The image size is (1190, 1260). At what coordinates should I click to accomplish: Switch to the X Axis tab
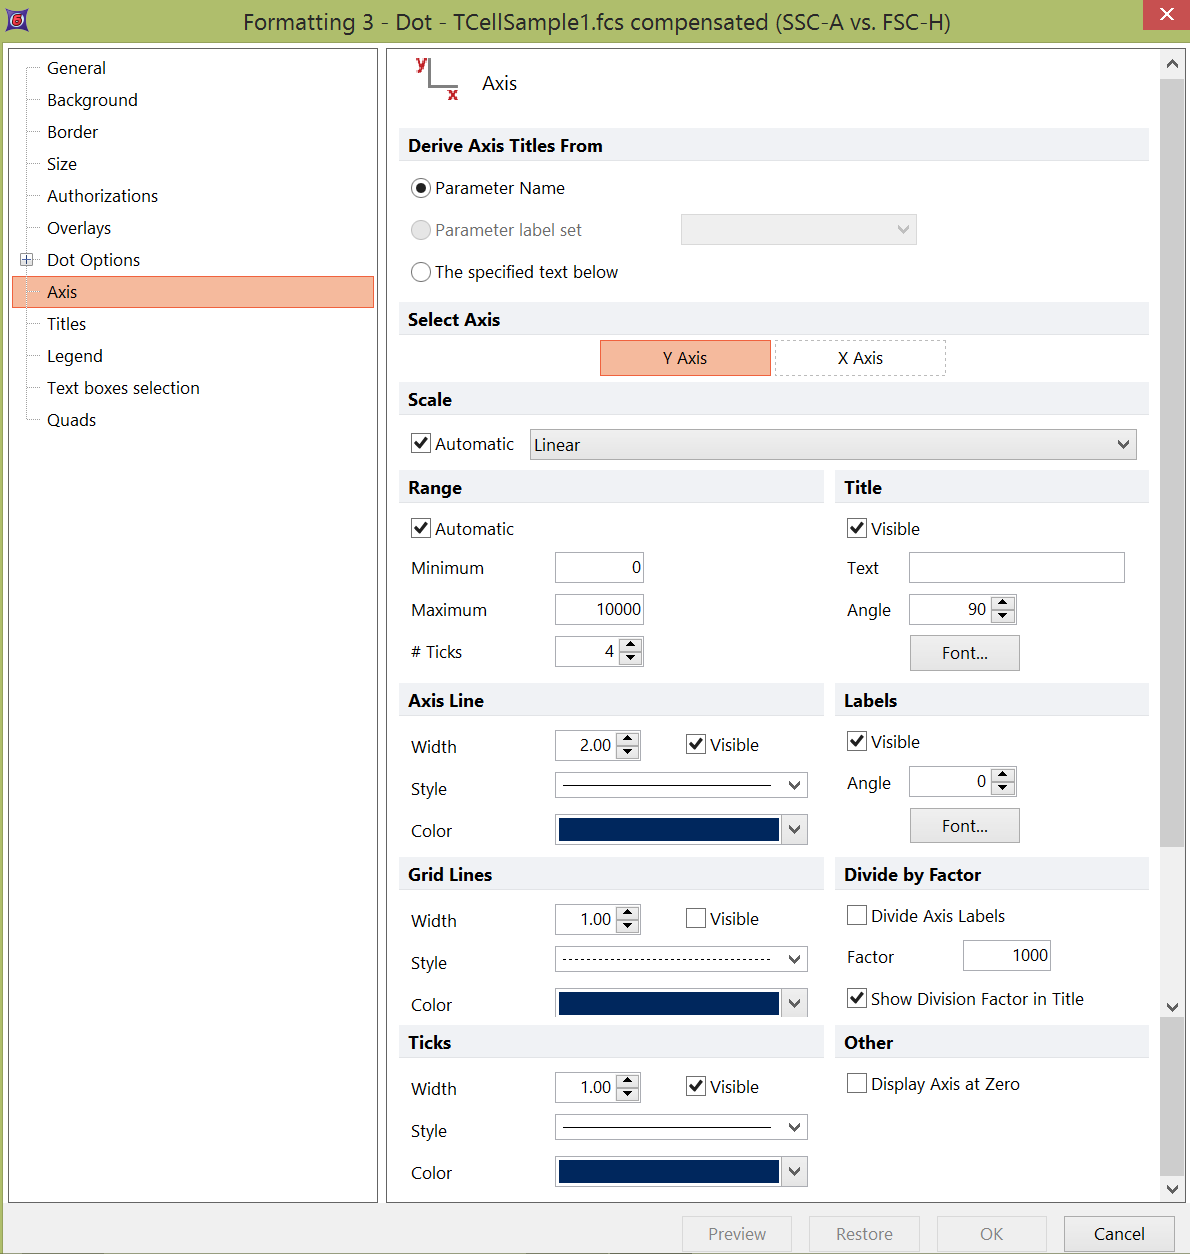(x=860, y=358)
